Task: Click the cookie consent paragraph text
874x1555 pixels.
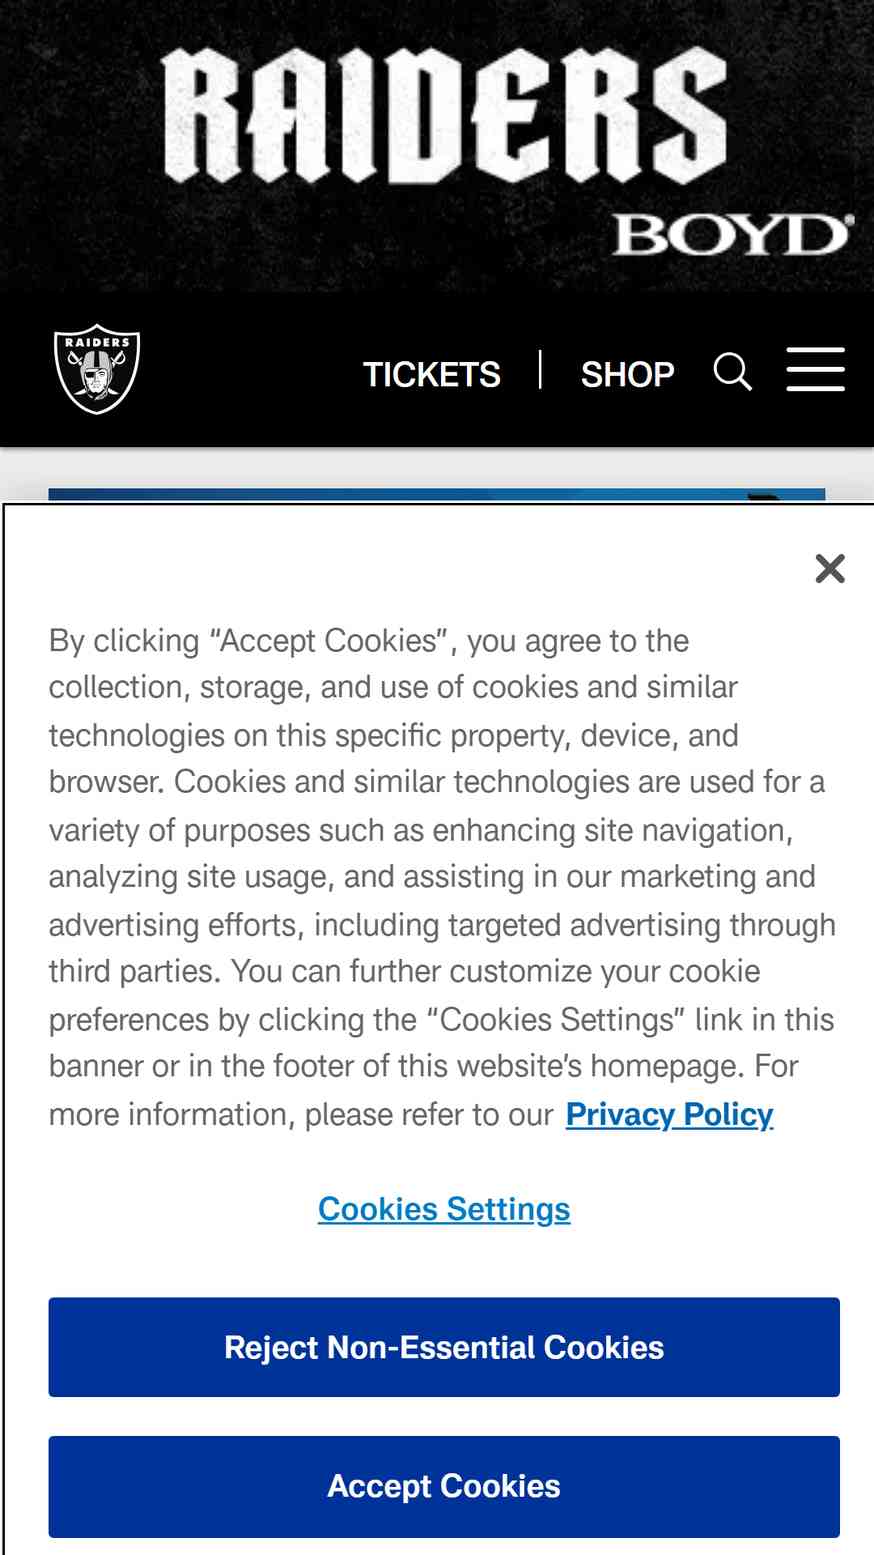Action: click(442, 877)
